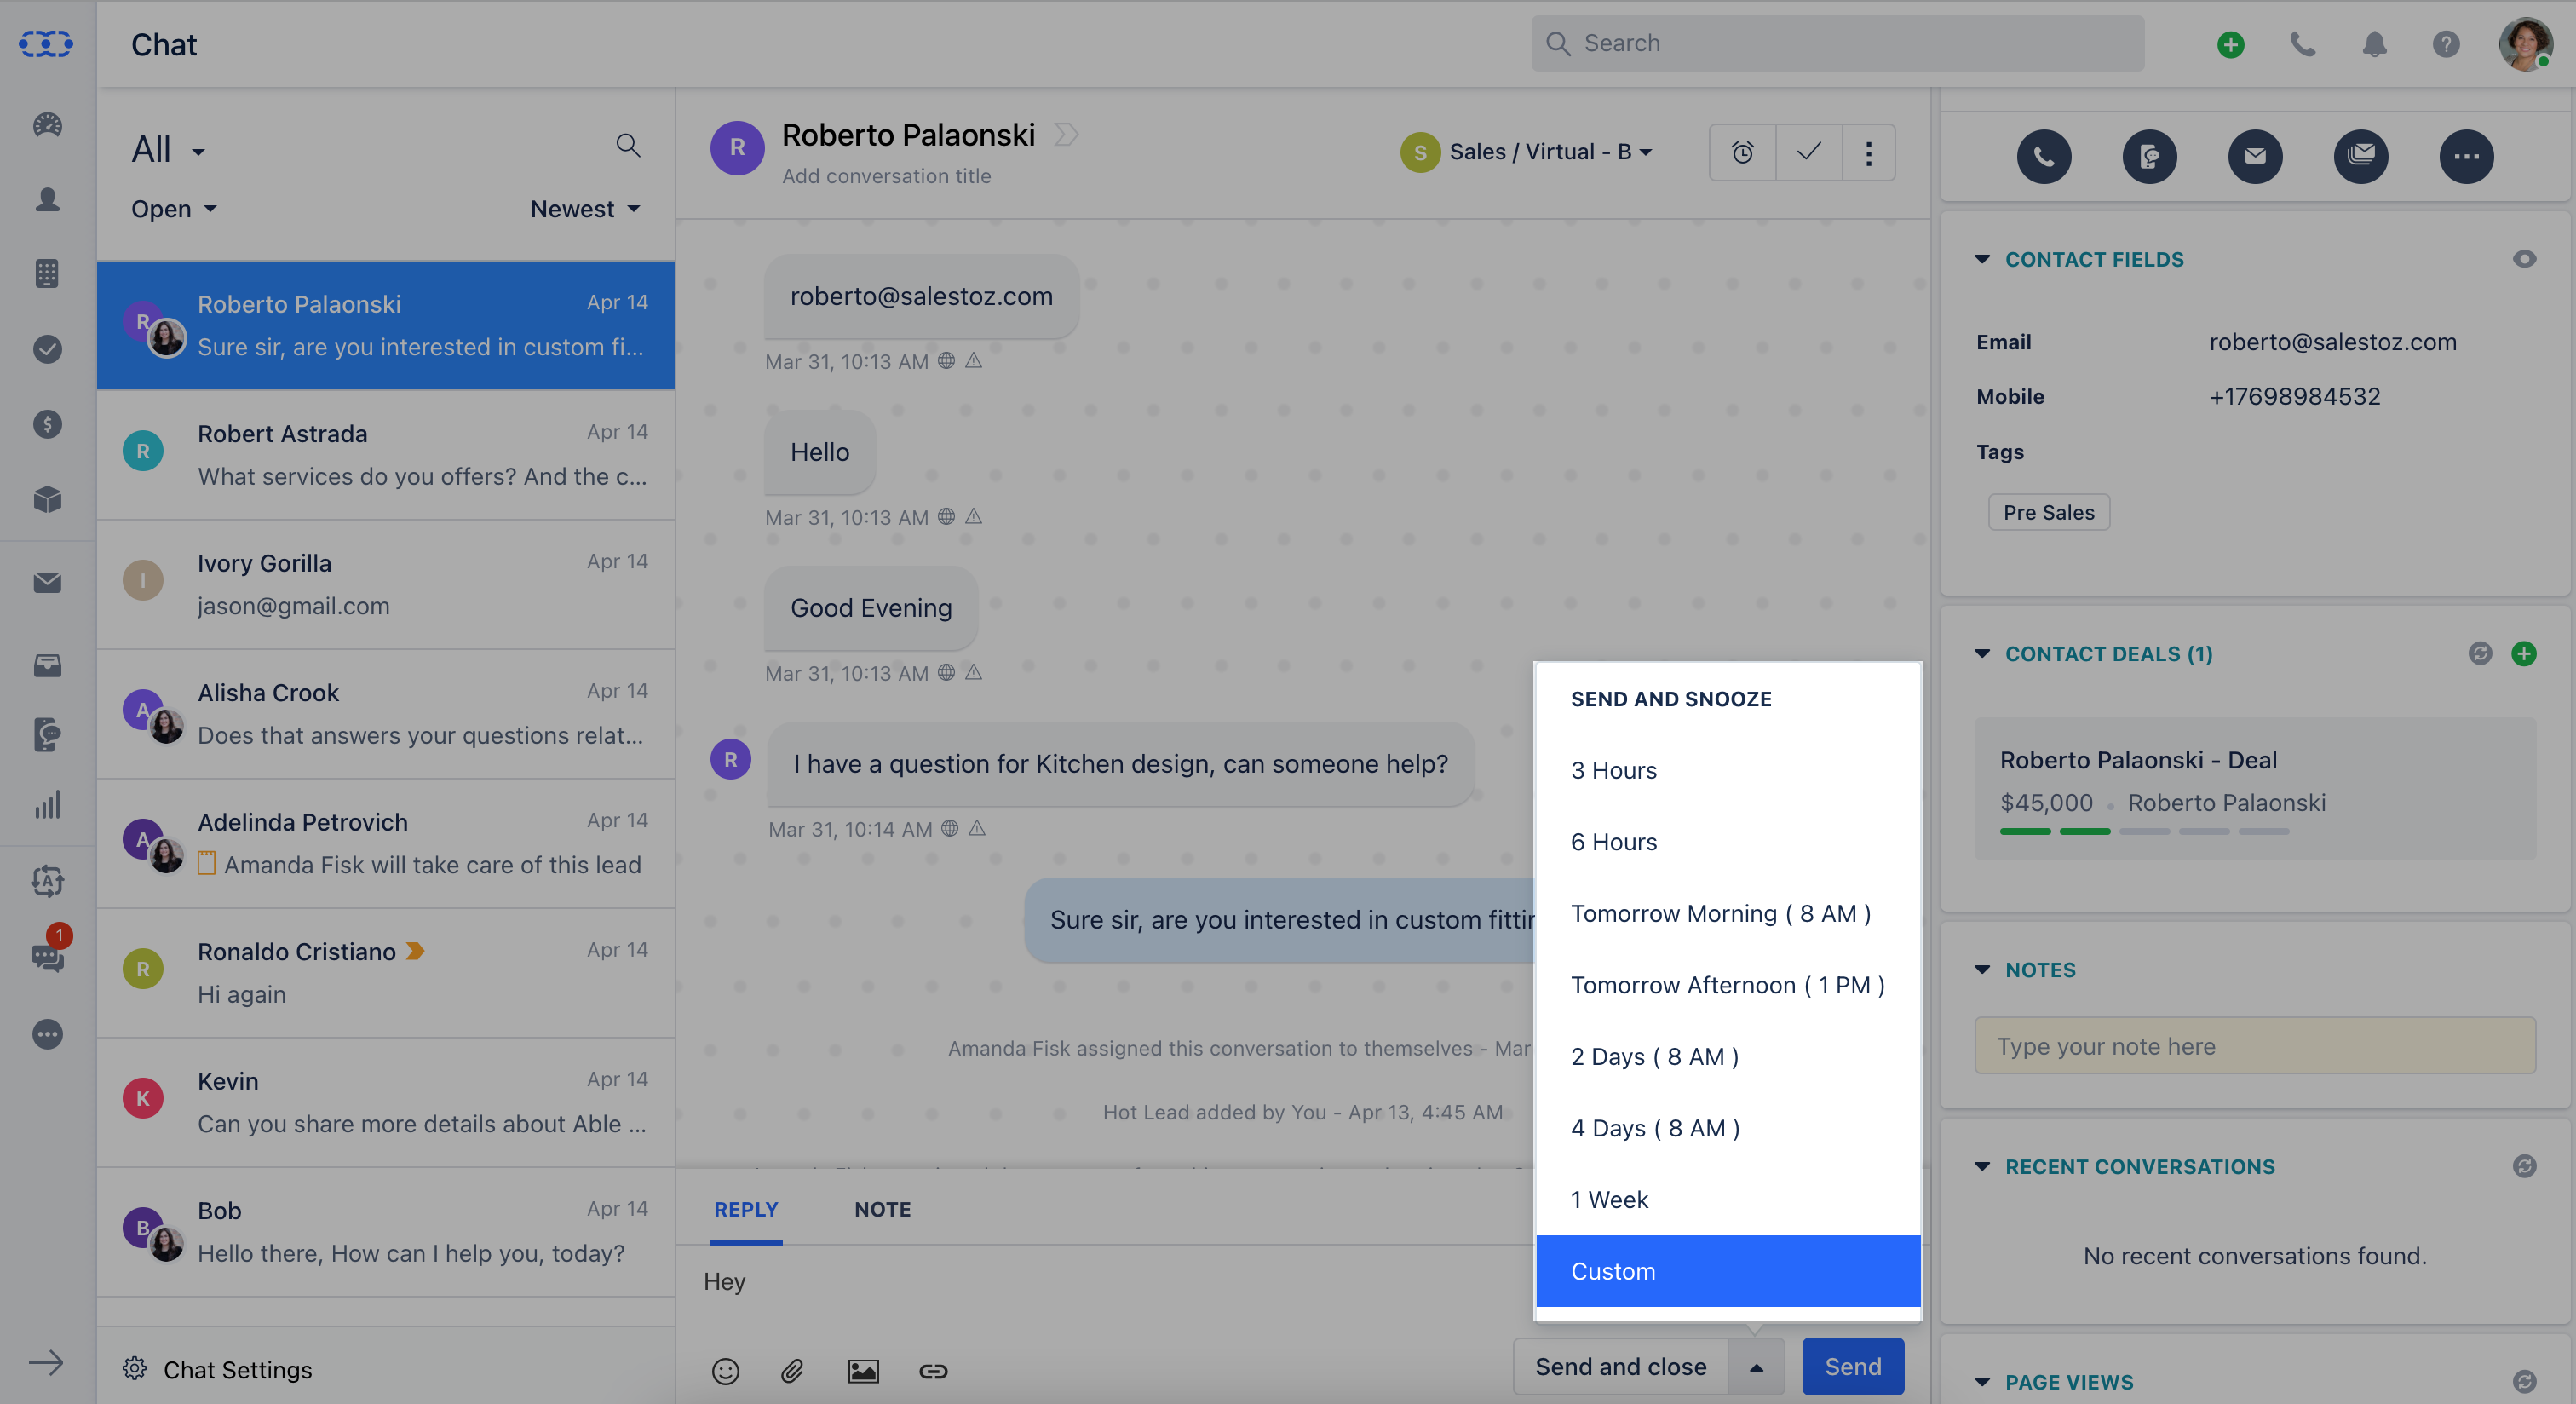Viewport: 2576px width, 1404px height.
Task: Open the help question mark icon
Action: pos(2446,44)
